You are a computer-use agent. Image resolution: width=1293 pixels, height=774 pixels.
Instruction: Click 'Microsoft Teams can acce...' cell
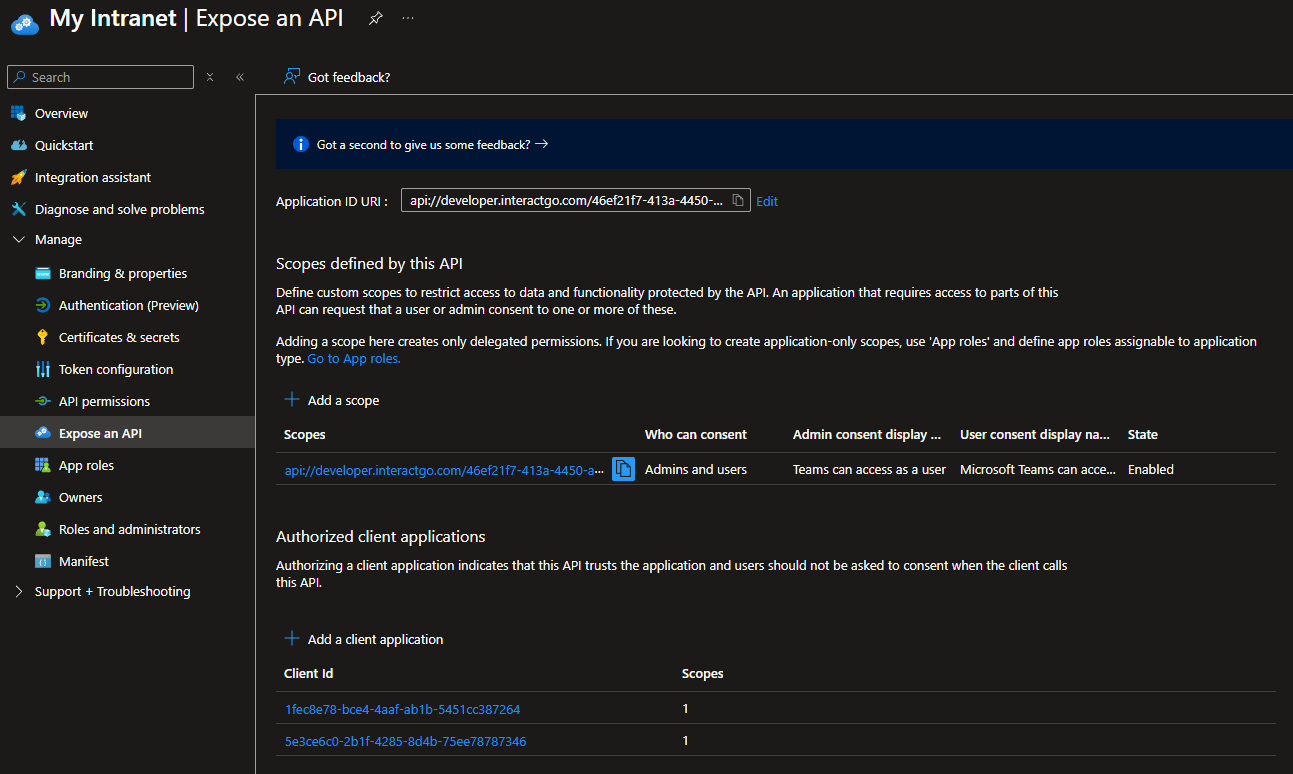[x=1038, y=469]
